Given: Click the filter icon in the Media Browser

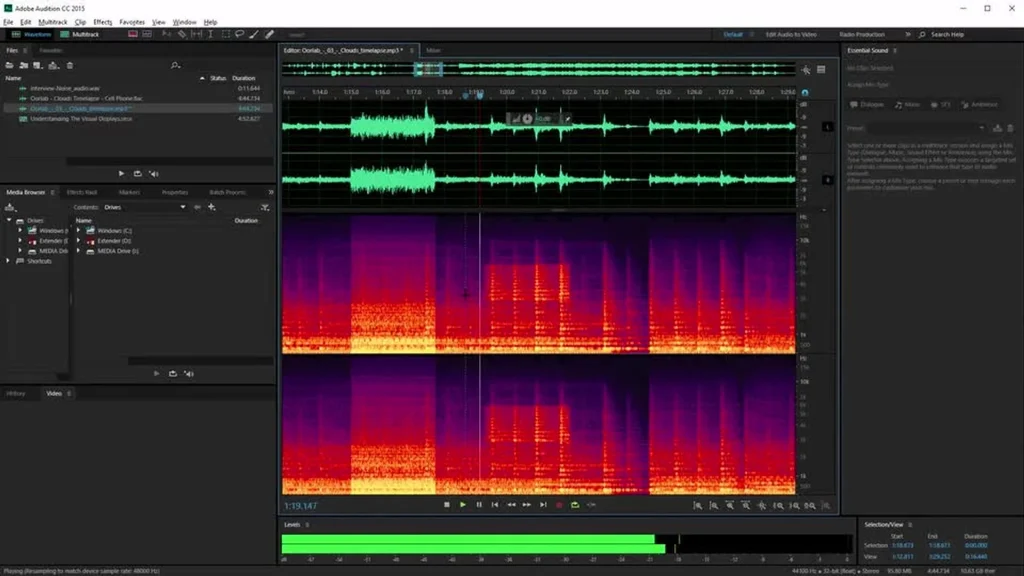Looking at the screenshot, I should (x=264, y=207).
